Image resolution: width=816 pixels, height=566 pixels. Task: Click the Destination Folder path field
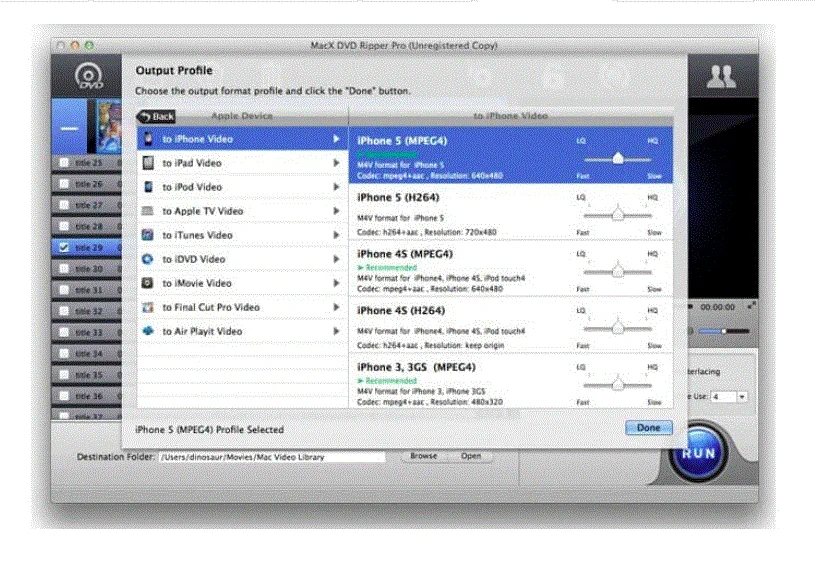tap(272, 457)
